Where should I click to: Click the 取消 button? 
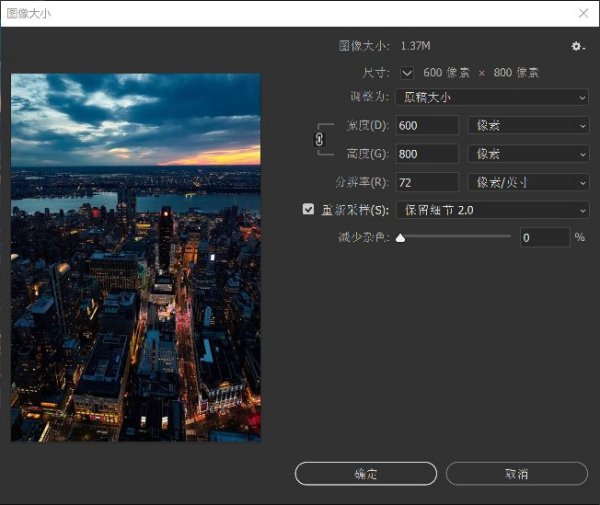pos(517,474)
